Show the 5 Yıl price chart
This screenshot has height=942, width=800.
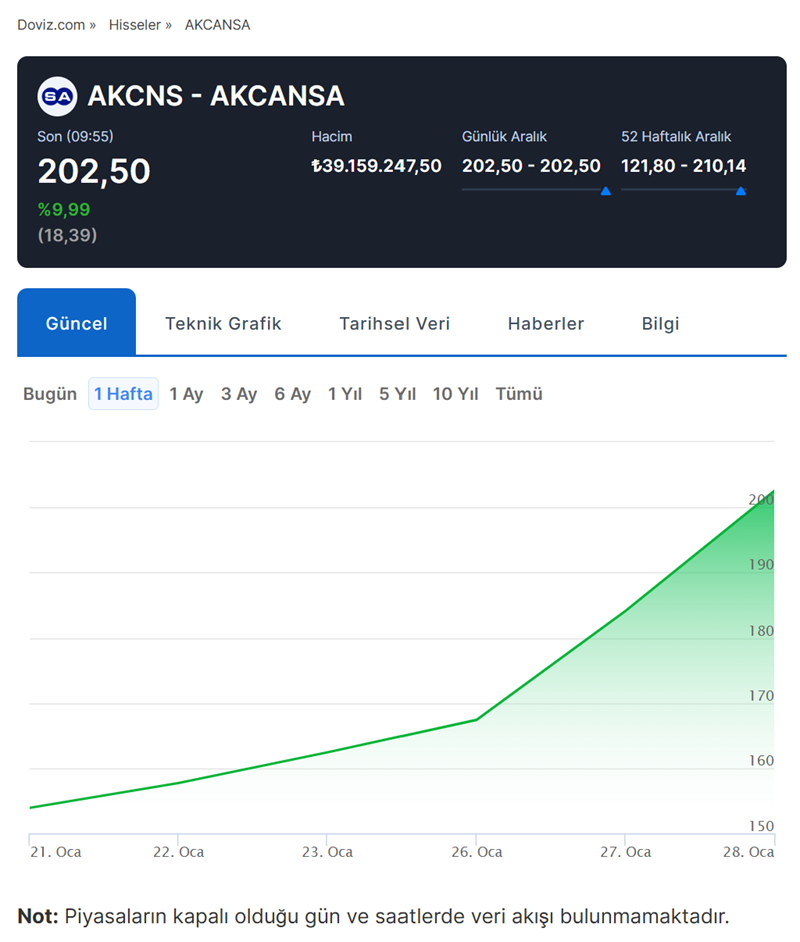click(x=397, y=394)
